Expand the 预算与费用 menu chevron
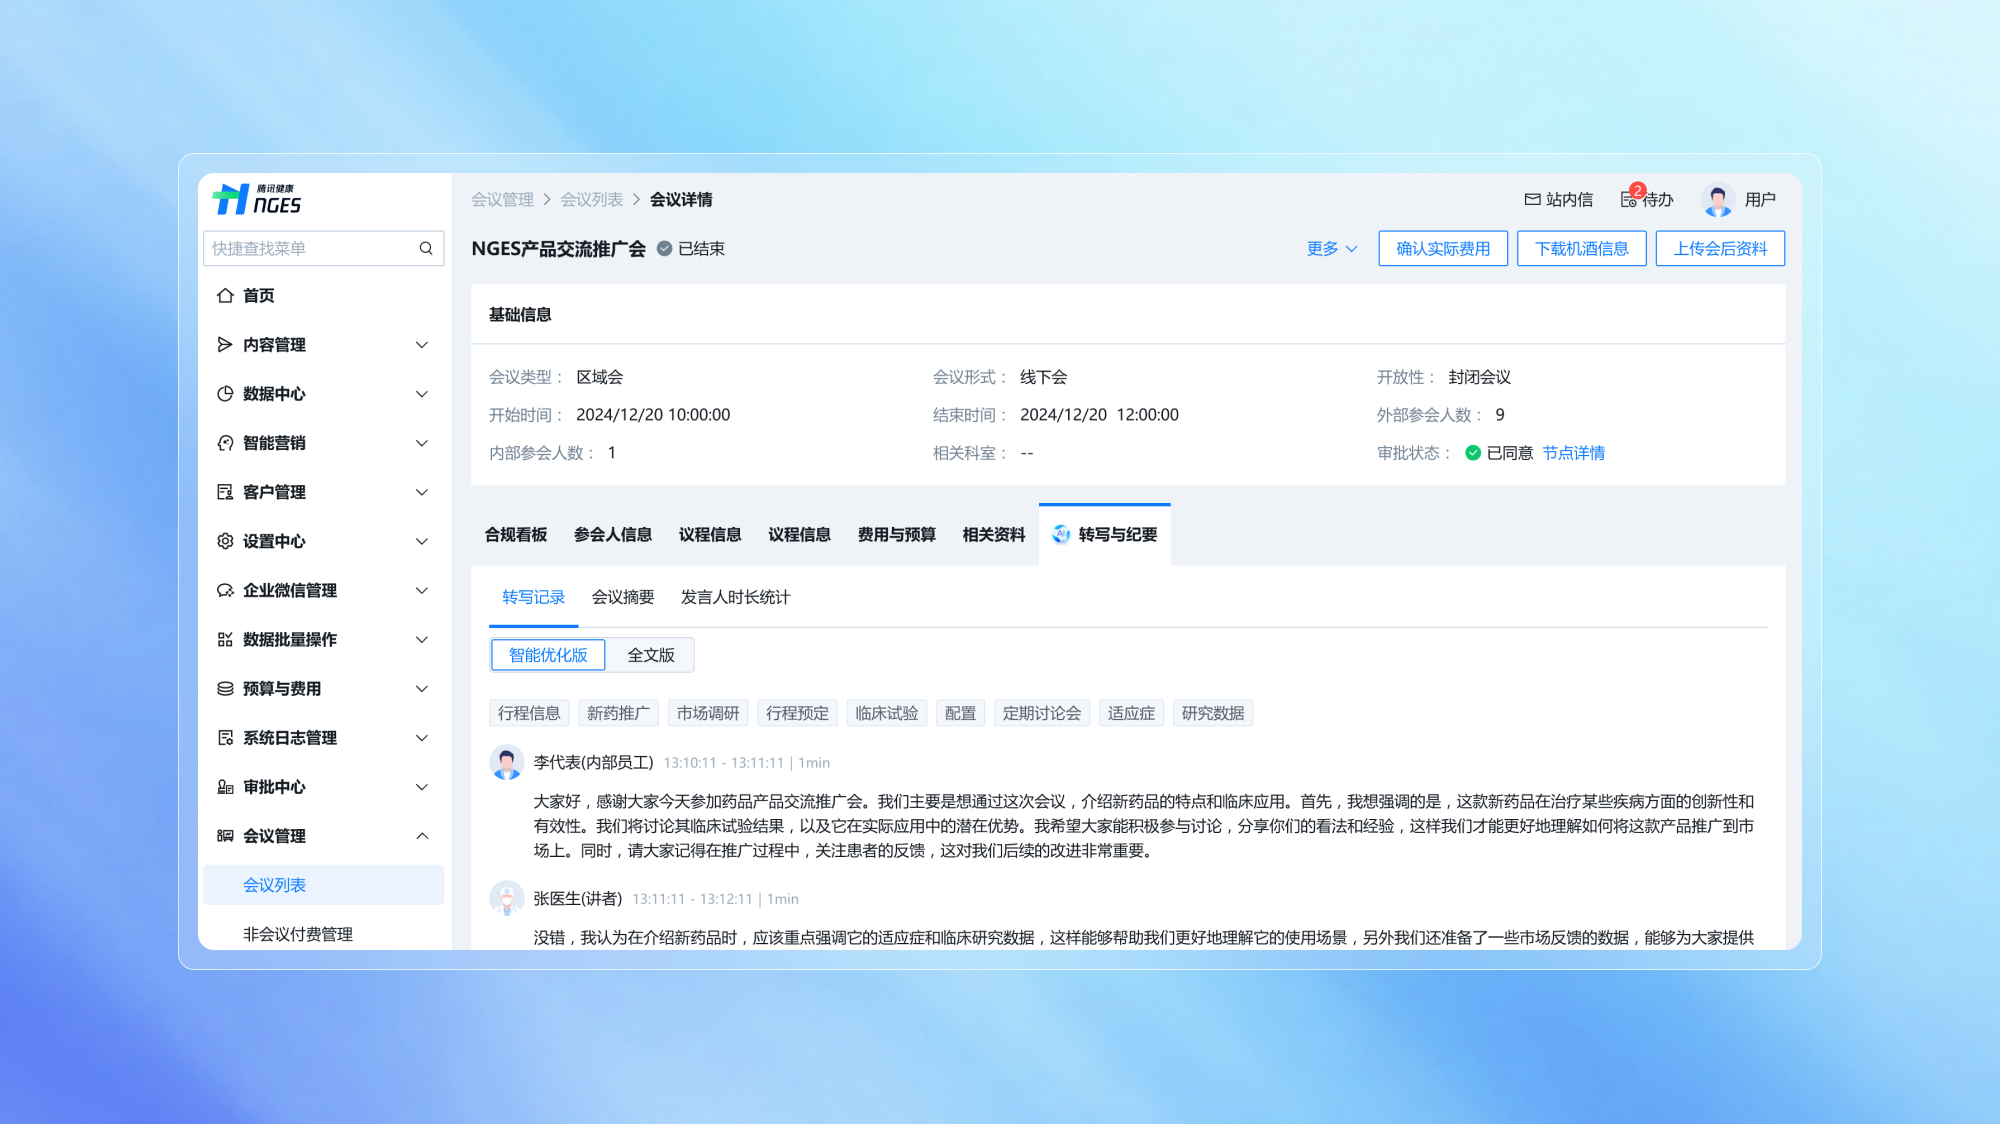 [x=421, y=688]
